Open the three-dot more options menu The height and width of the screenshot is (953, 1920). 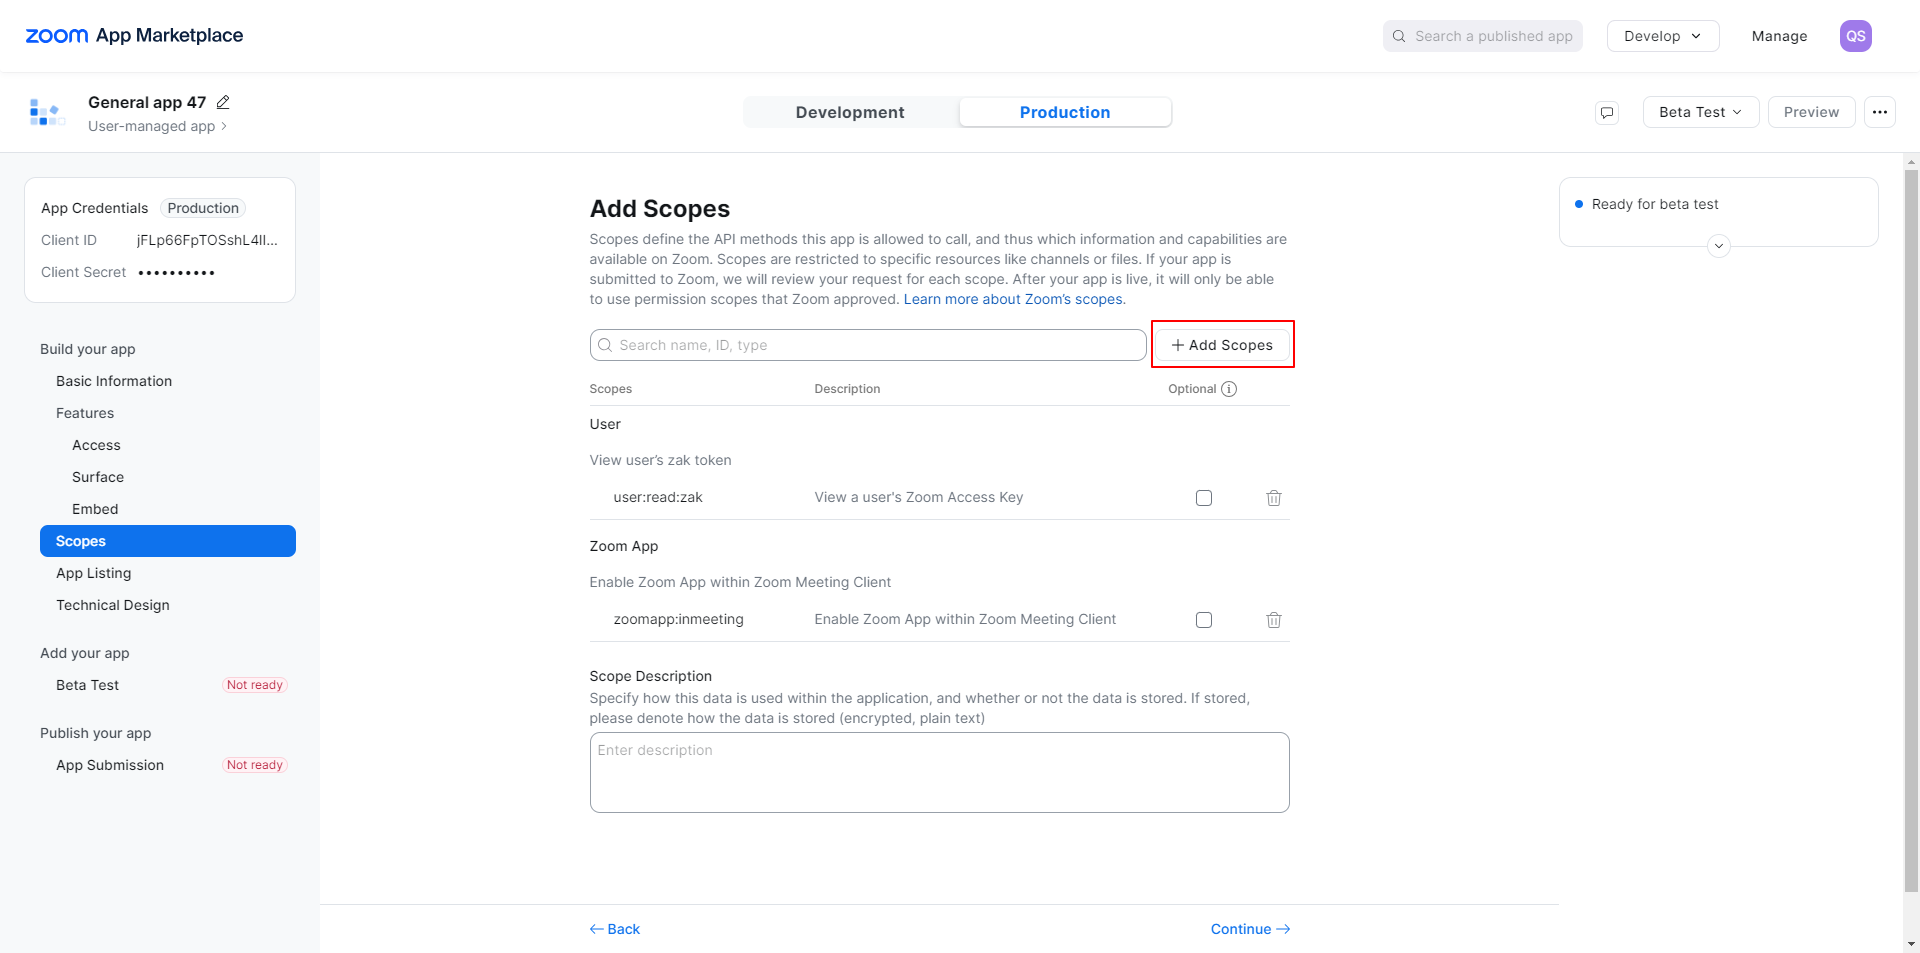(1880, 112)
